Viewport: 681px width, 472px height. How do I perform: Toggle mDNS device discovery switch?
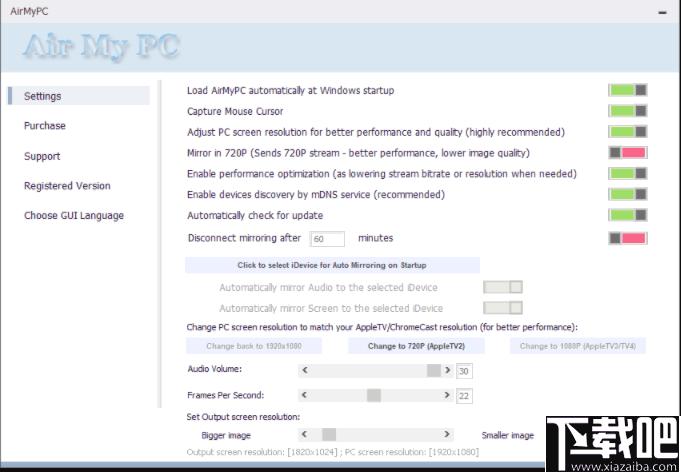click(x=628, y=195)
